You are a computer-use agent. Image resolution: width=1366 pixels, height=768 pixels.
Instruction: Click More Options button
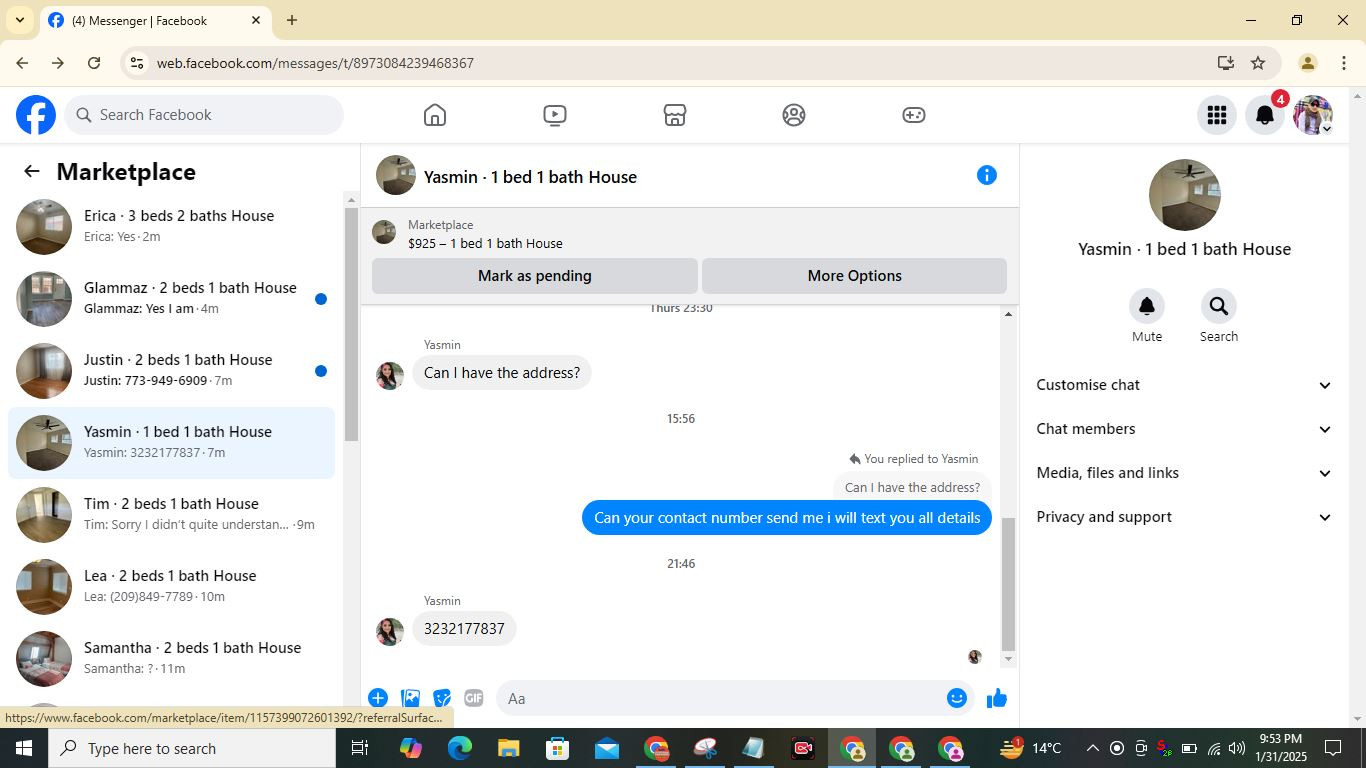point(855,276)
